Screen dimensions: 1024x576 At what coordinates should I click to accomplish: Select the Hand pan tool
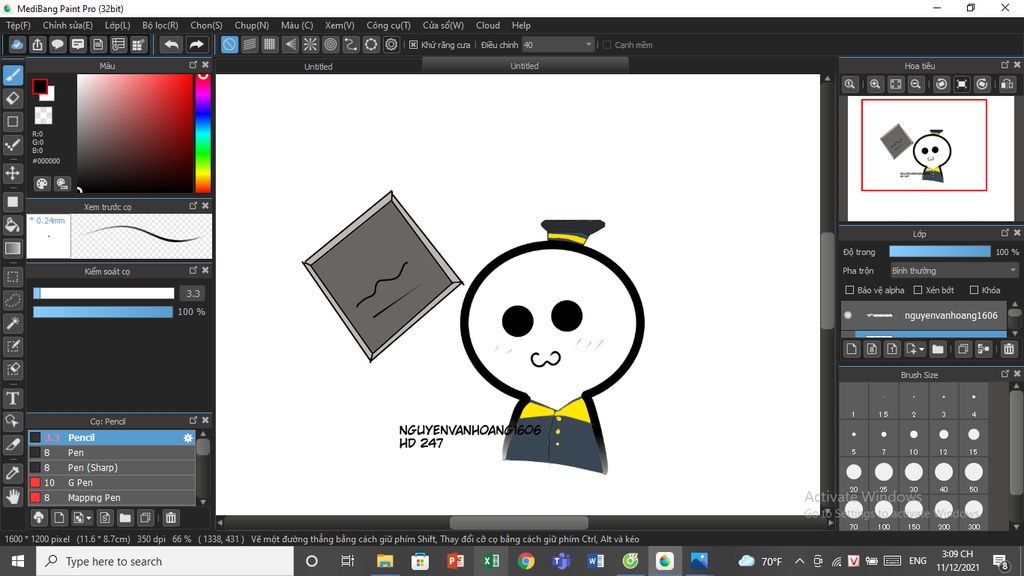(x=12, y=496)
